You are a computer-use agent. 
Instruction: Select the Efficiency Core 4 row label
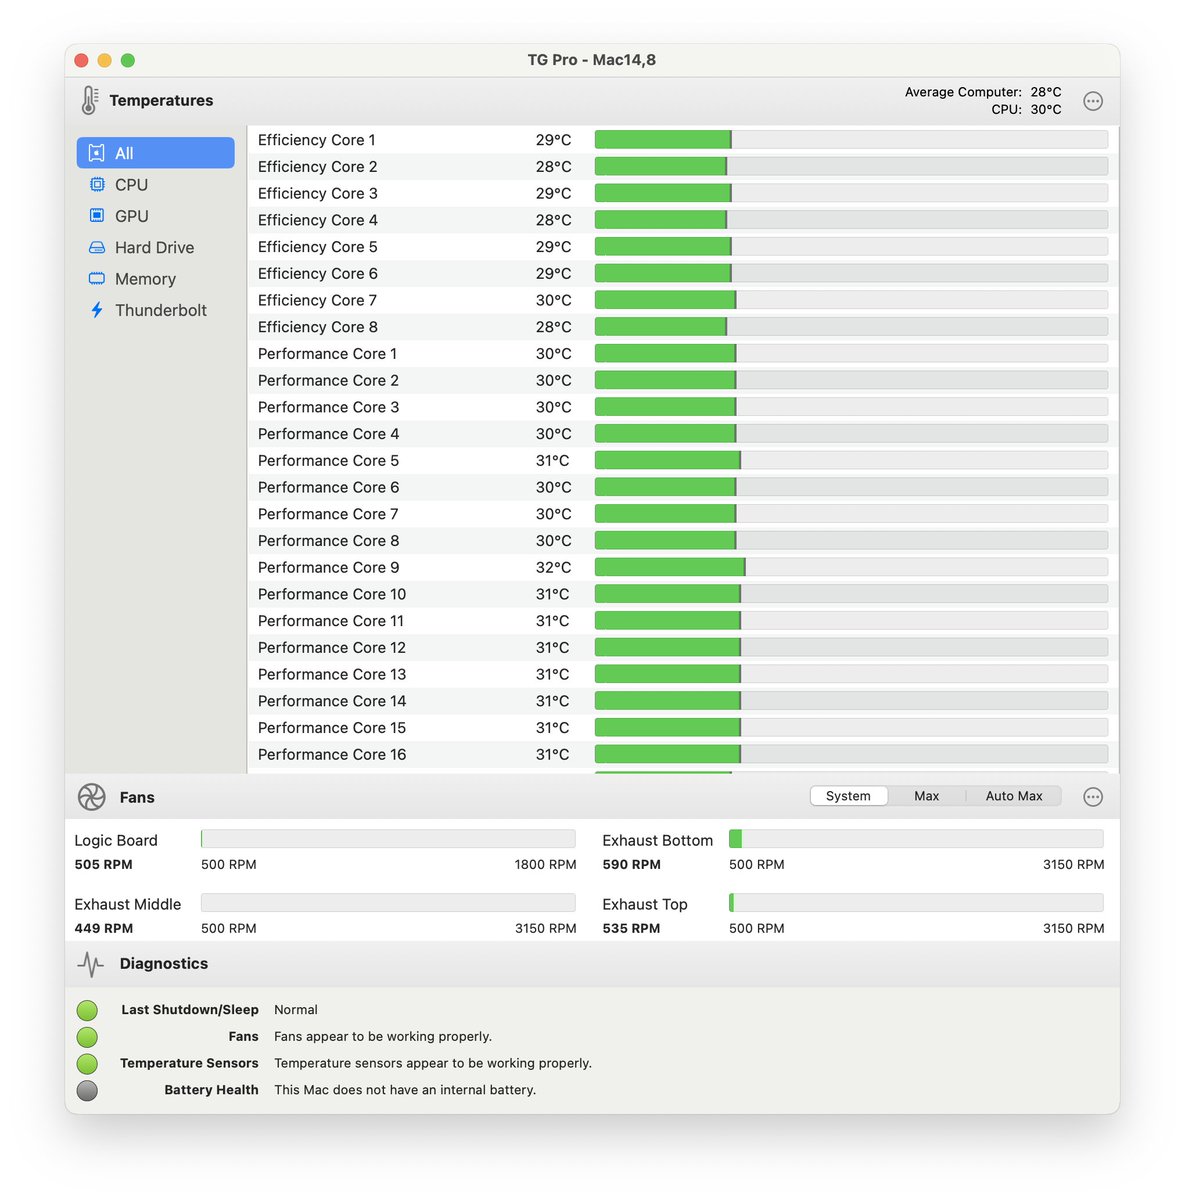[x=318, y=220]
